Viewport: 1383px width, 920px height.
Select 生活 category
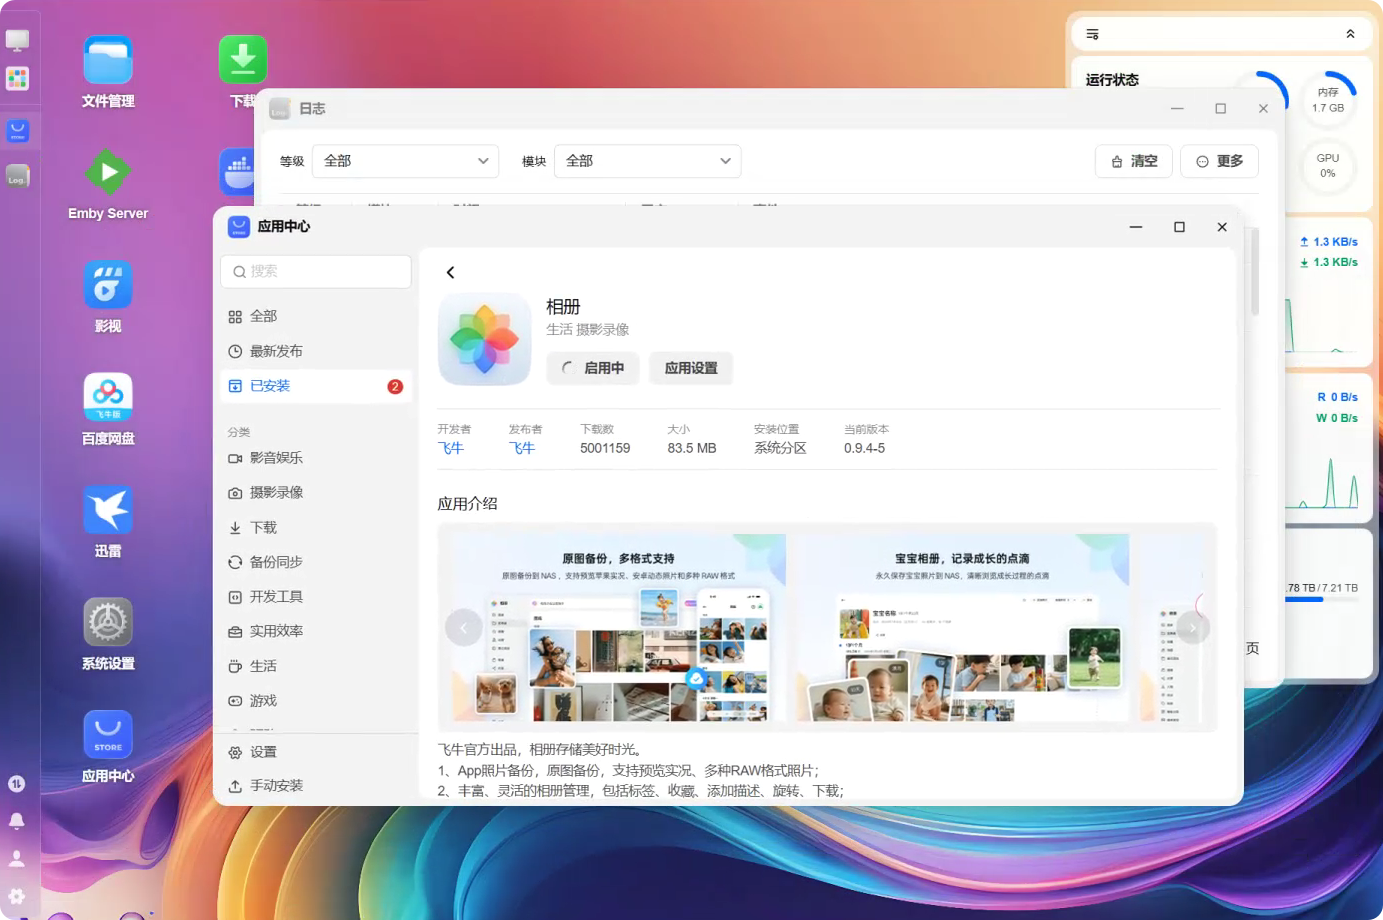tap(316, 666)
